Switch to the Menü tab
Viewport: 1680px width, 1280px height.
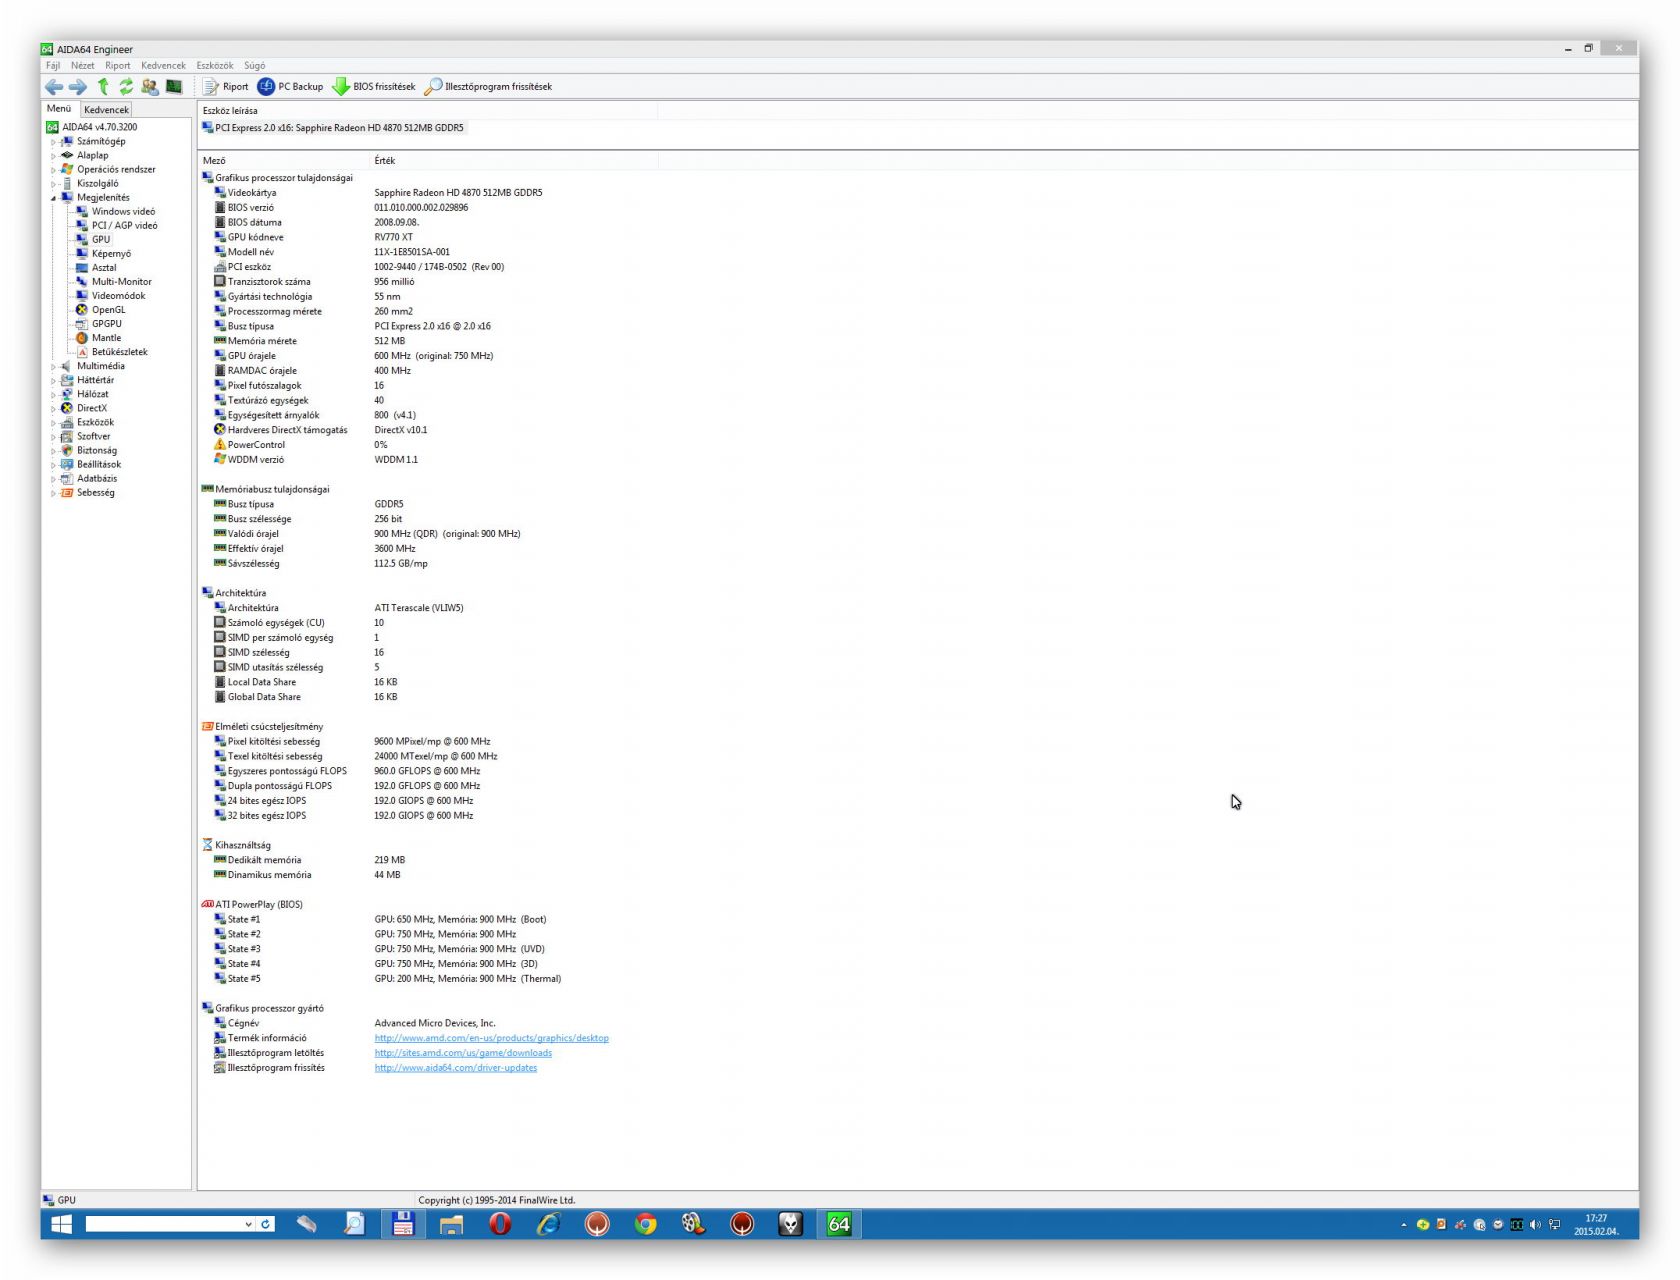tap(59, 109)
